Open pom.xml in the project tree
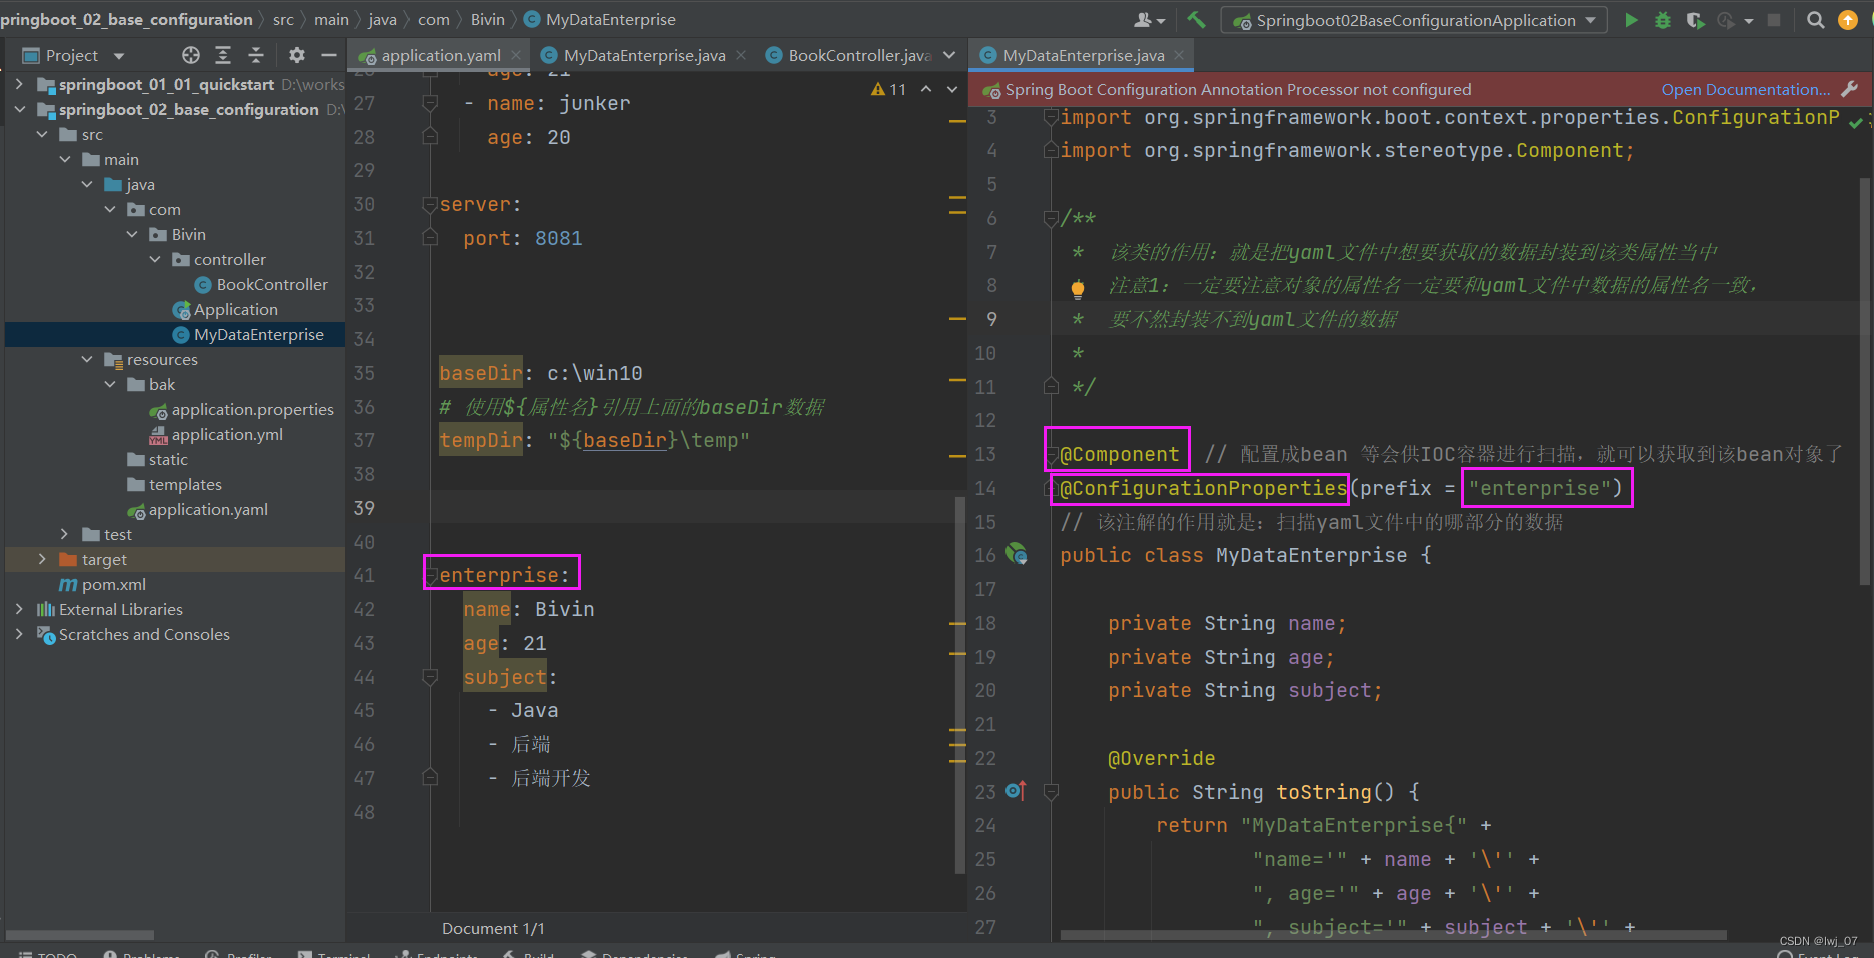The image size is (1874, 958). point(113,584)
